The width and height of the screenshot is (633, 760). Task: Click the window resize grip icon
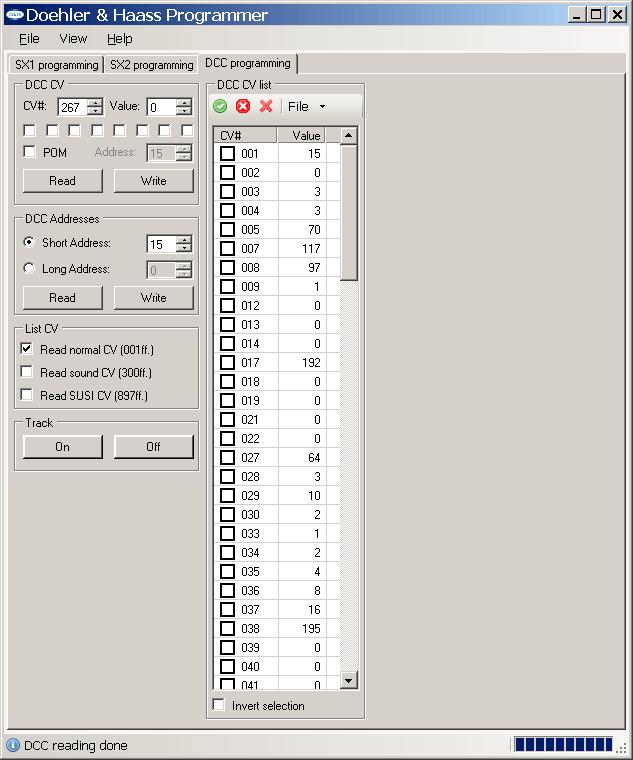(x=622, y=749)
